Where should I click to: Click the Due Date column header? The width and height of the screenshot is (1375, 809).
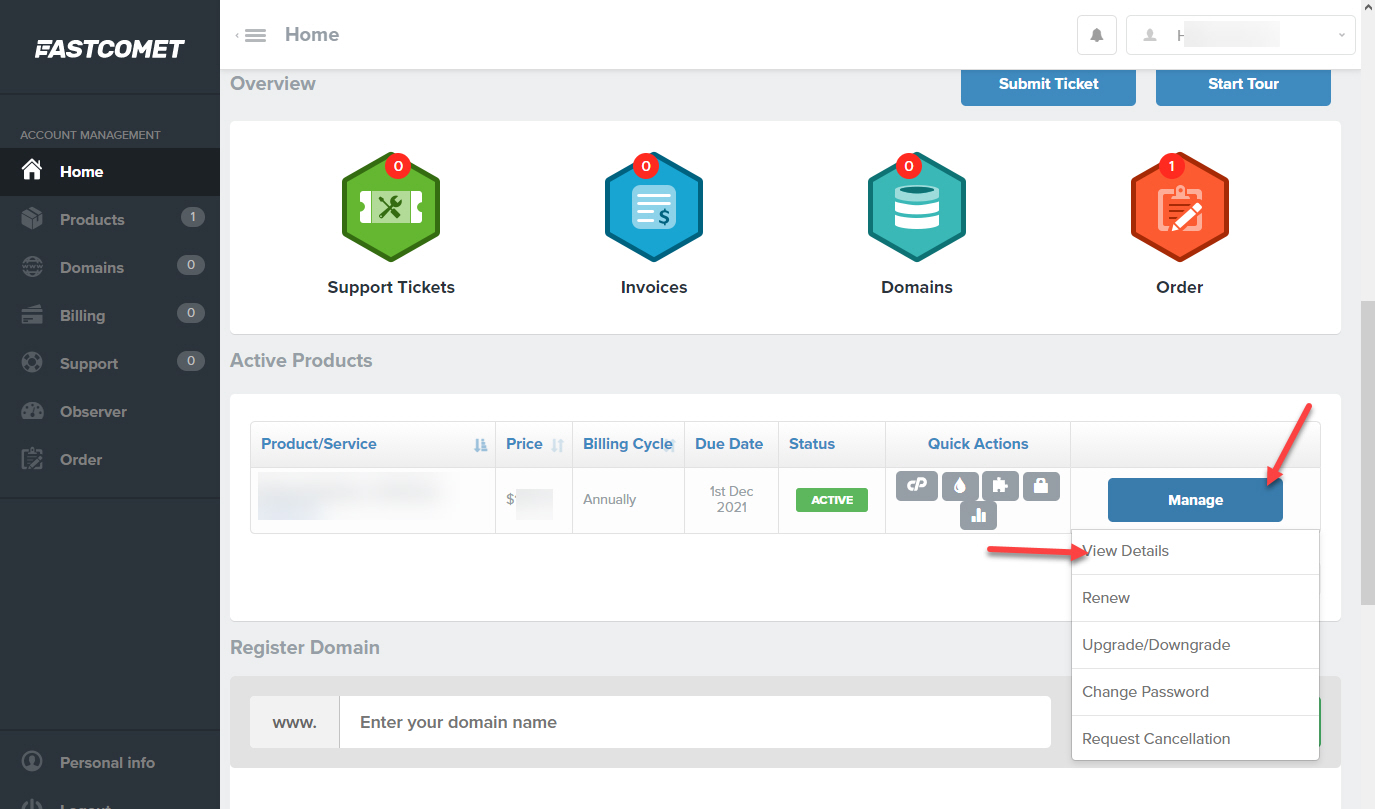point(729,444)
